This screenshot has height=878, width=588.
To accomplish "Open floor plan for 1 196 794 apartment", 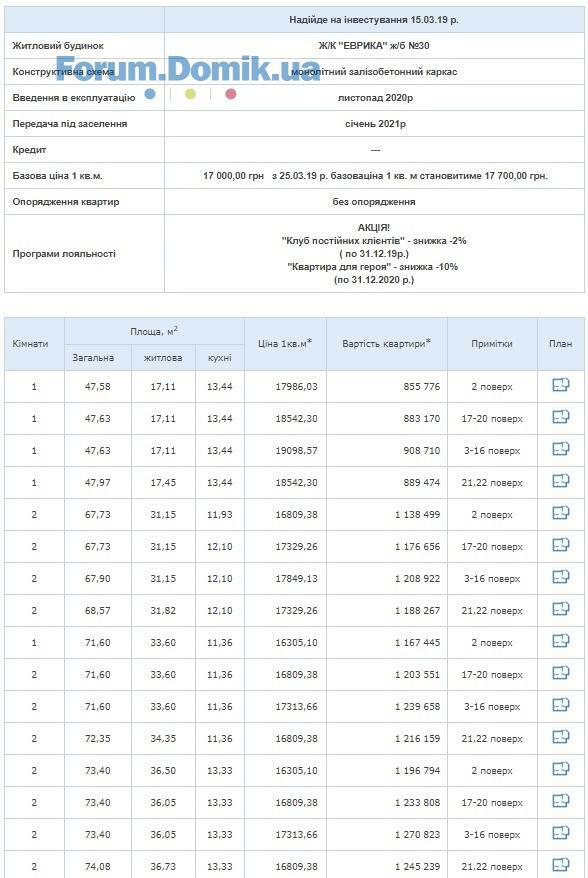I will tap(561, 768).
